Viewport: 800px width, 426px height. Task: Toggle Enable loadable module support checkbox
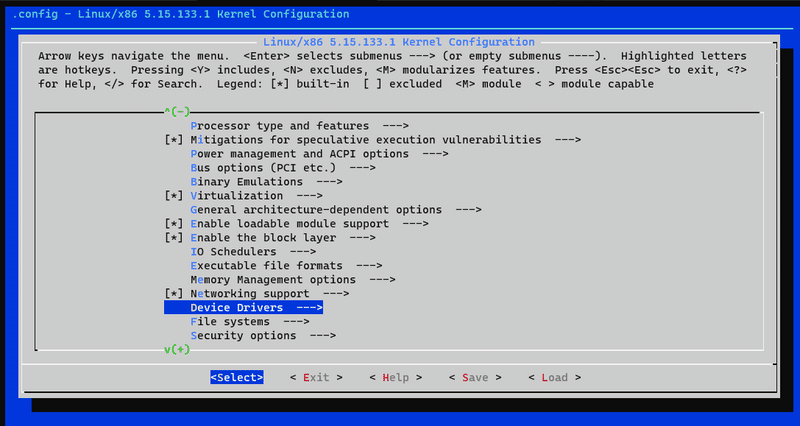pyautogui.click(x=173, y=224)
